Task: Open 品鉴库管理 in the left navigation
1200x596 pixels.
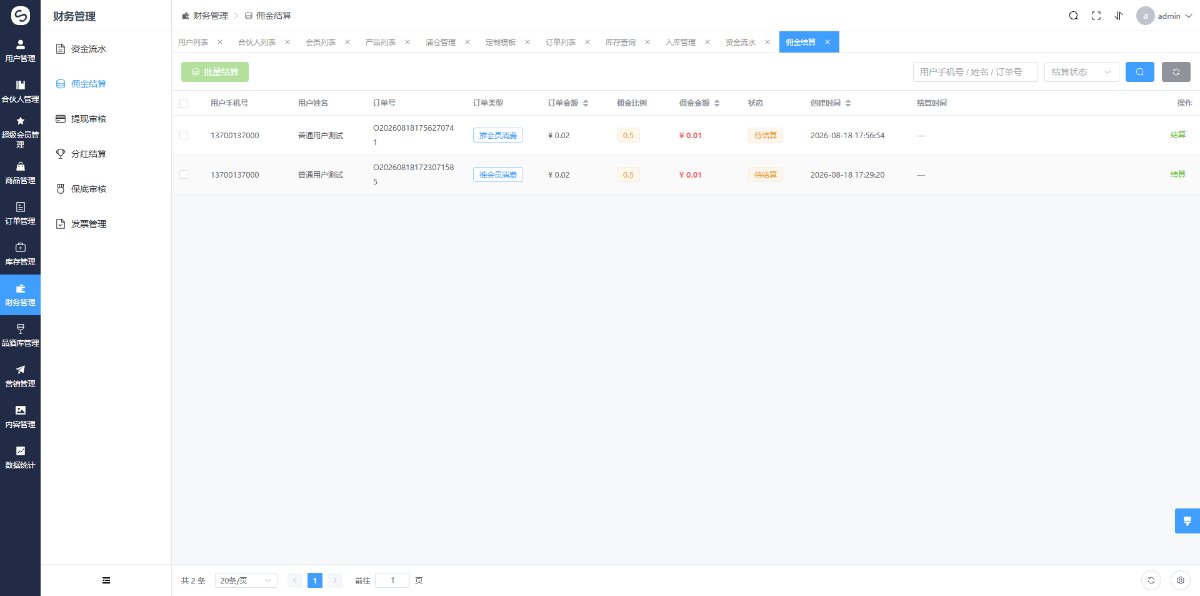Action: (x=20, y=335)
